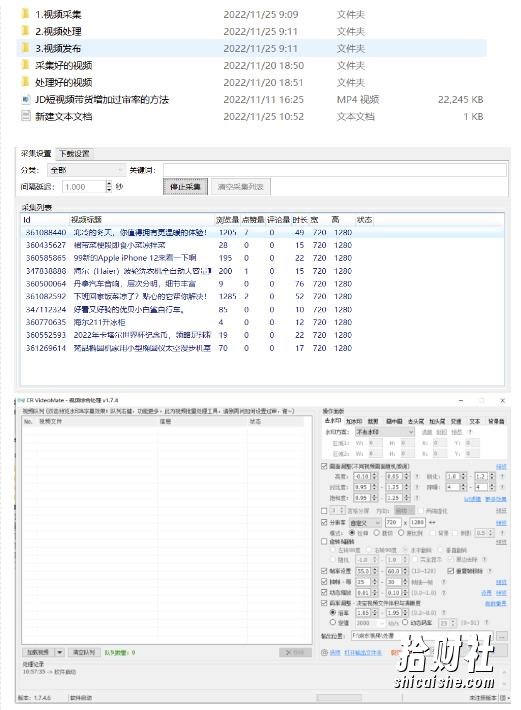Enable the 旋转/翻转 checkbox
This screenshot has width=521, height=710.
[324, 541]
